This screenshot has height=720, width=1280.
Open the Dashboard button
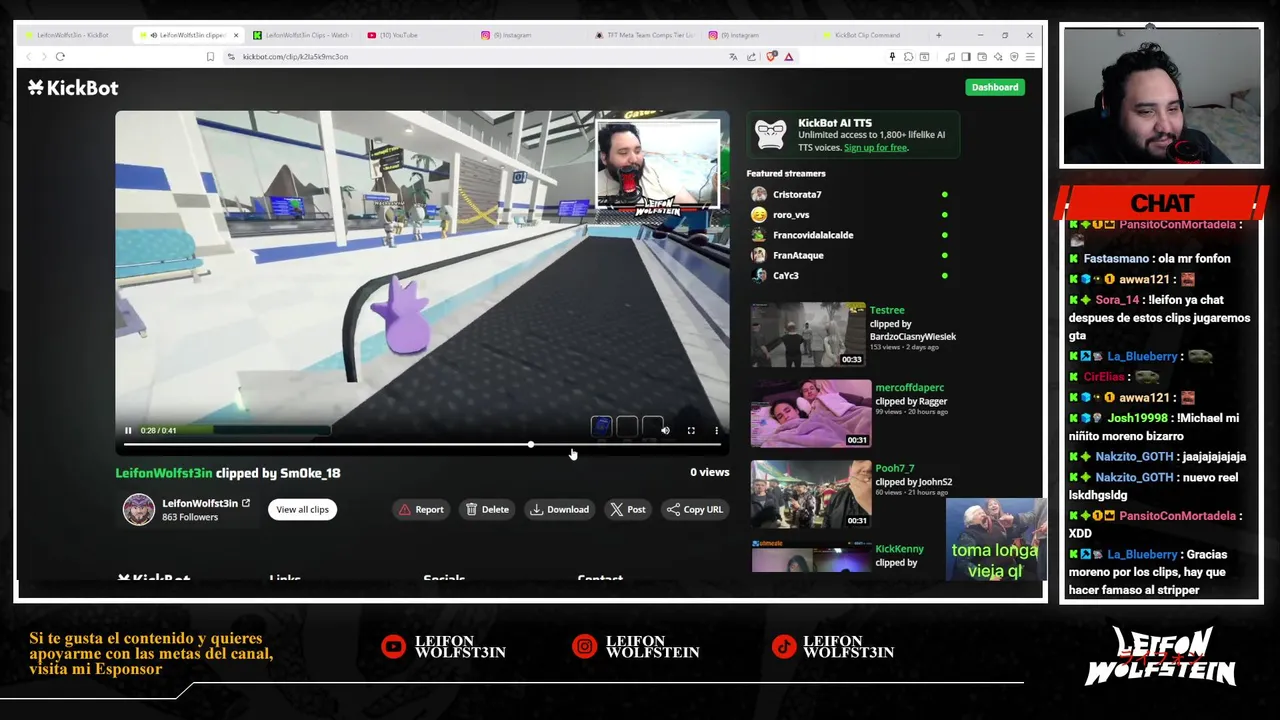[995, 87]
